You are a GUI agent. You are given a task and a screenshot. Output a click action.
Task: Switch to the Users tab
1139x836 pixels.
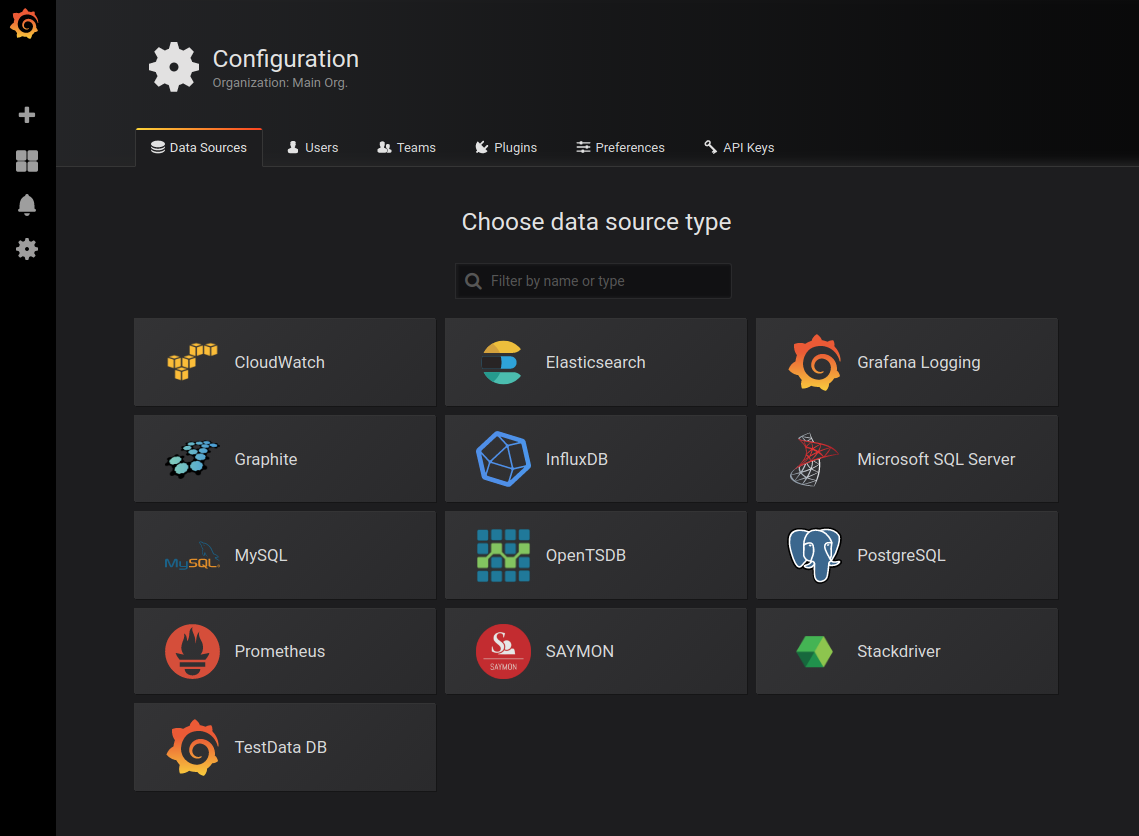313,147
